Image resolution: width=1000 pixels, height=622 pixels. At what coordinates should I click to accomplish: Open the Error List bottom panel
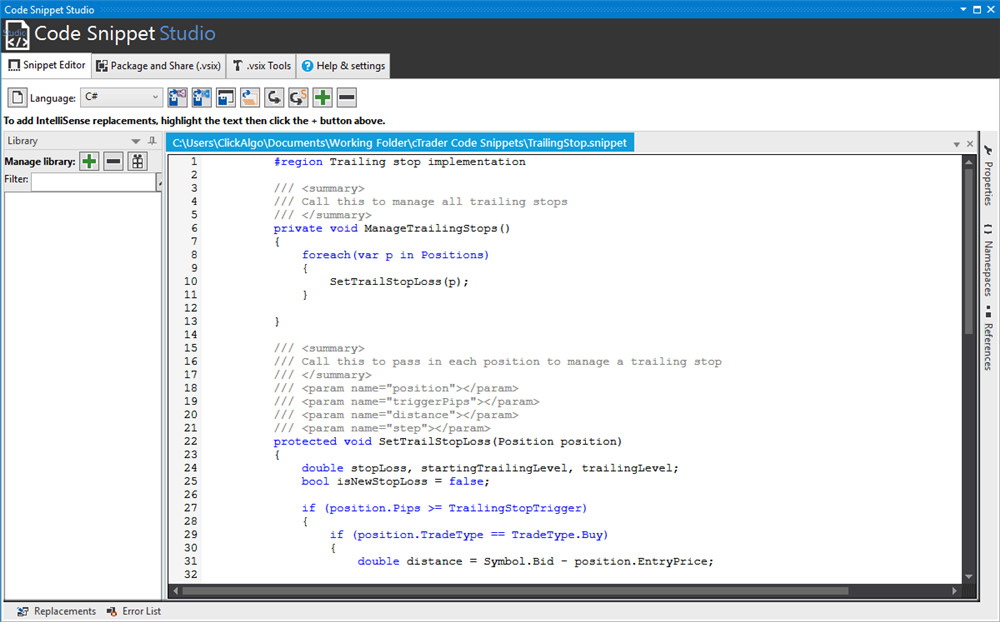(134, 611)
